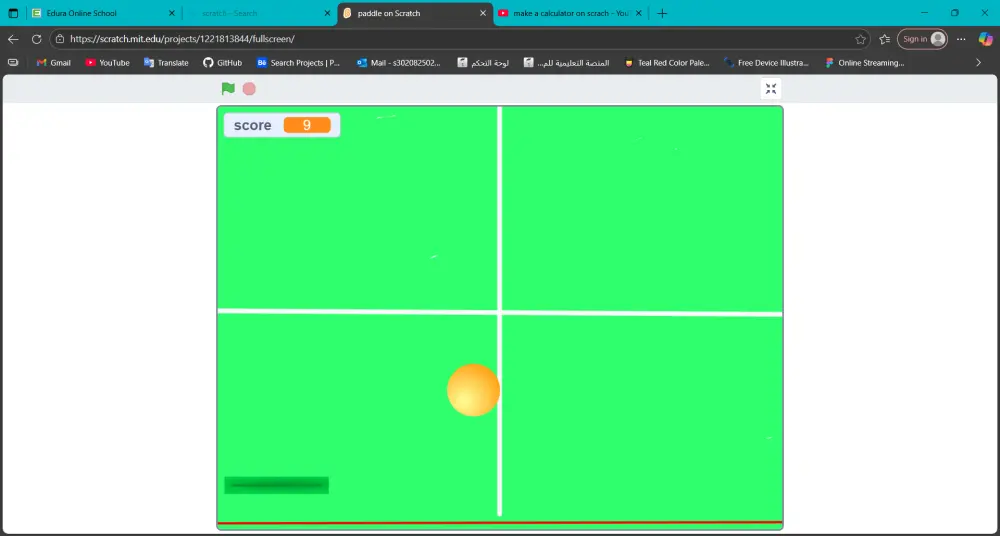Screen dimensions: 1000x536
Task: Expand more bookmarks with the chevron
Action: click(x=978, y=63)
